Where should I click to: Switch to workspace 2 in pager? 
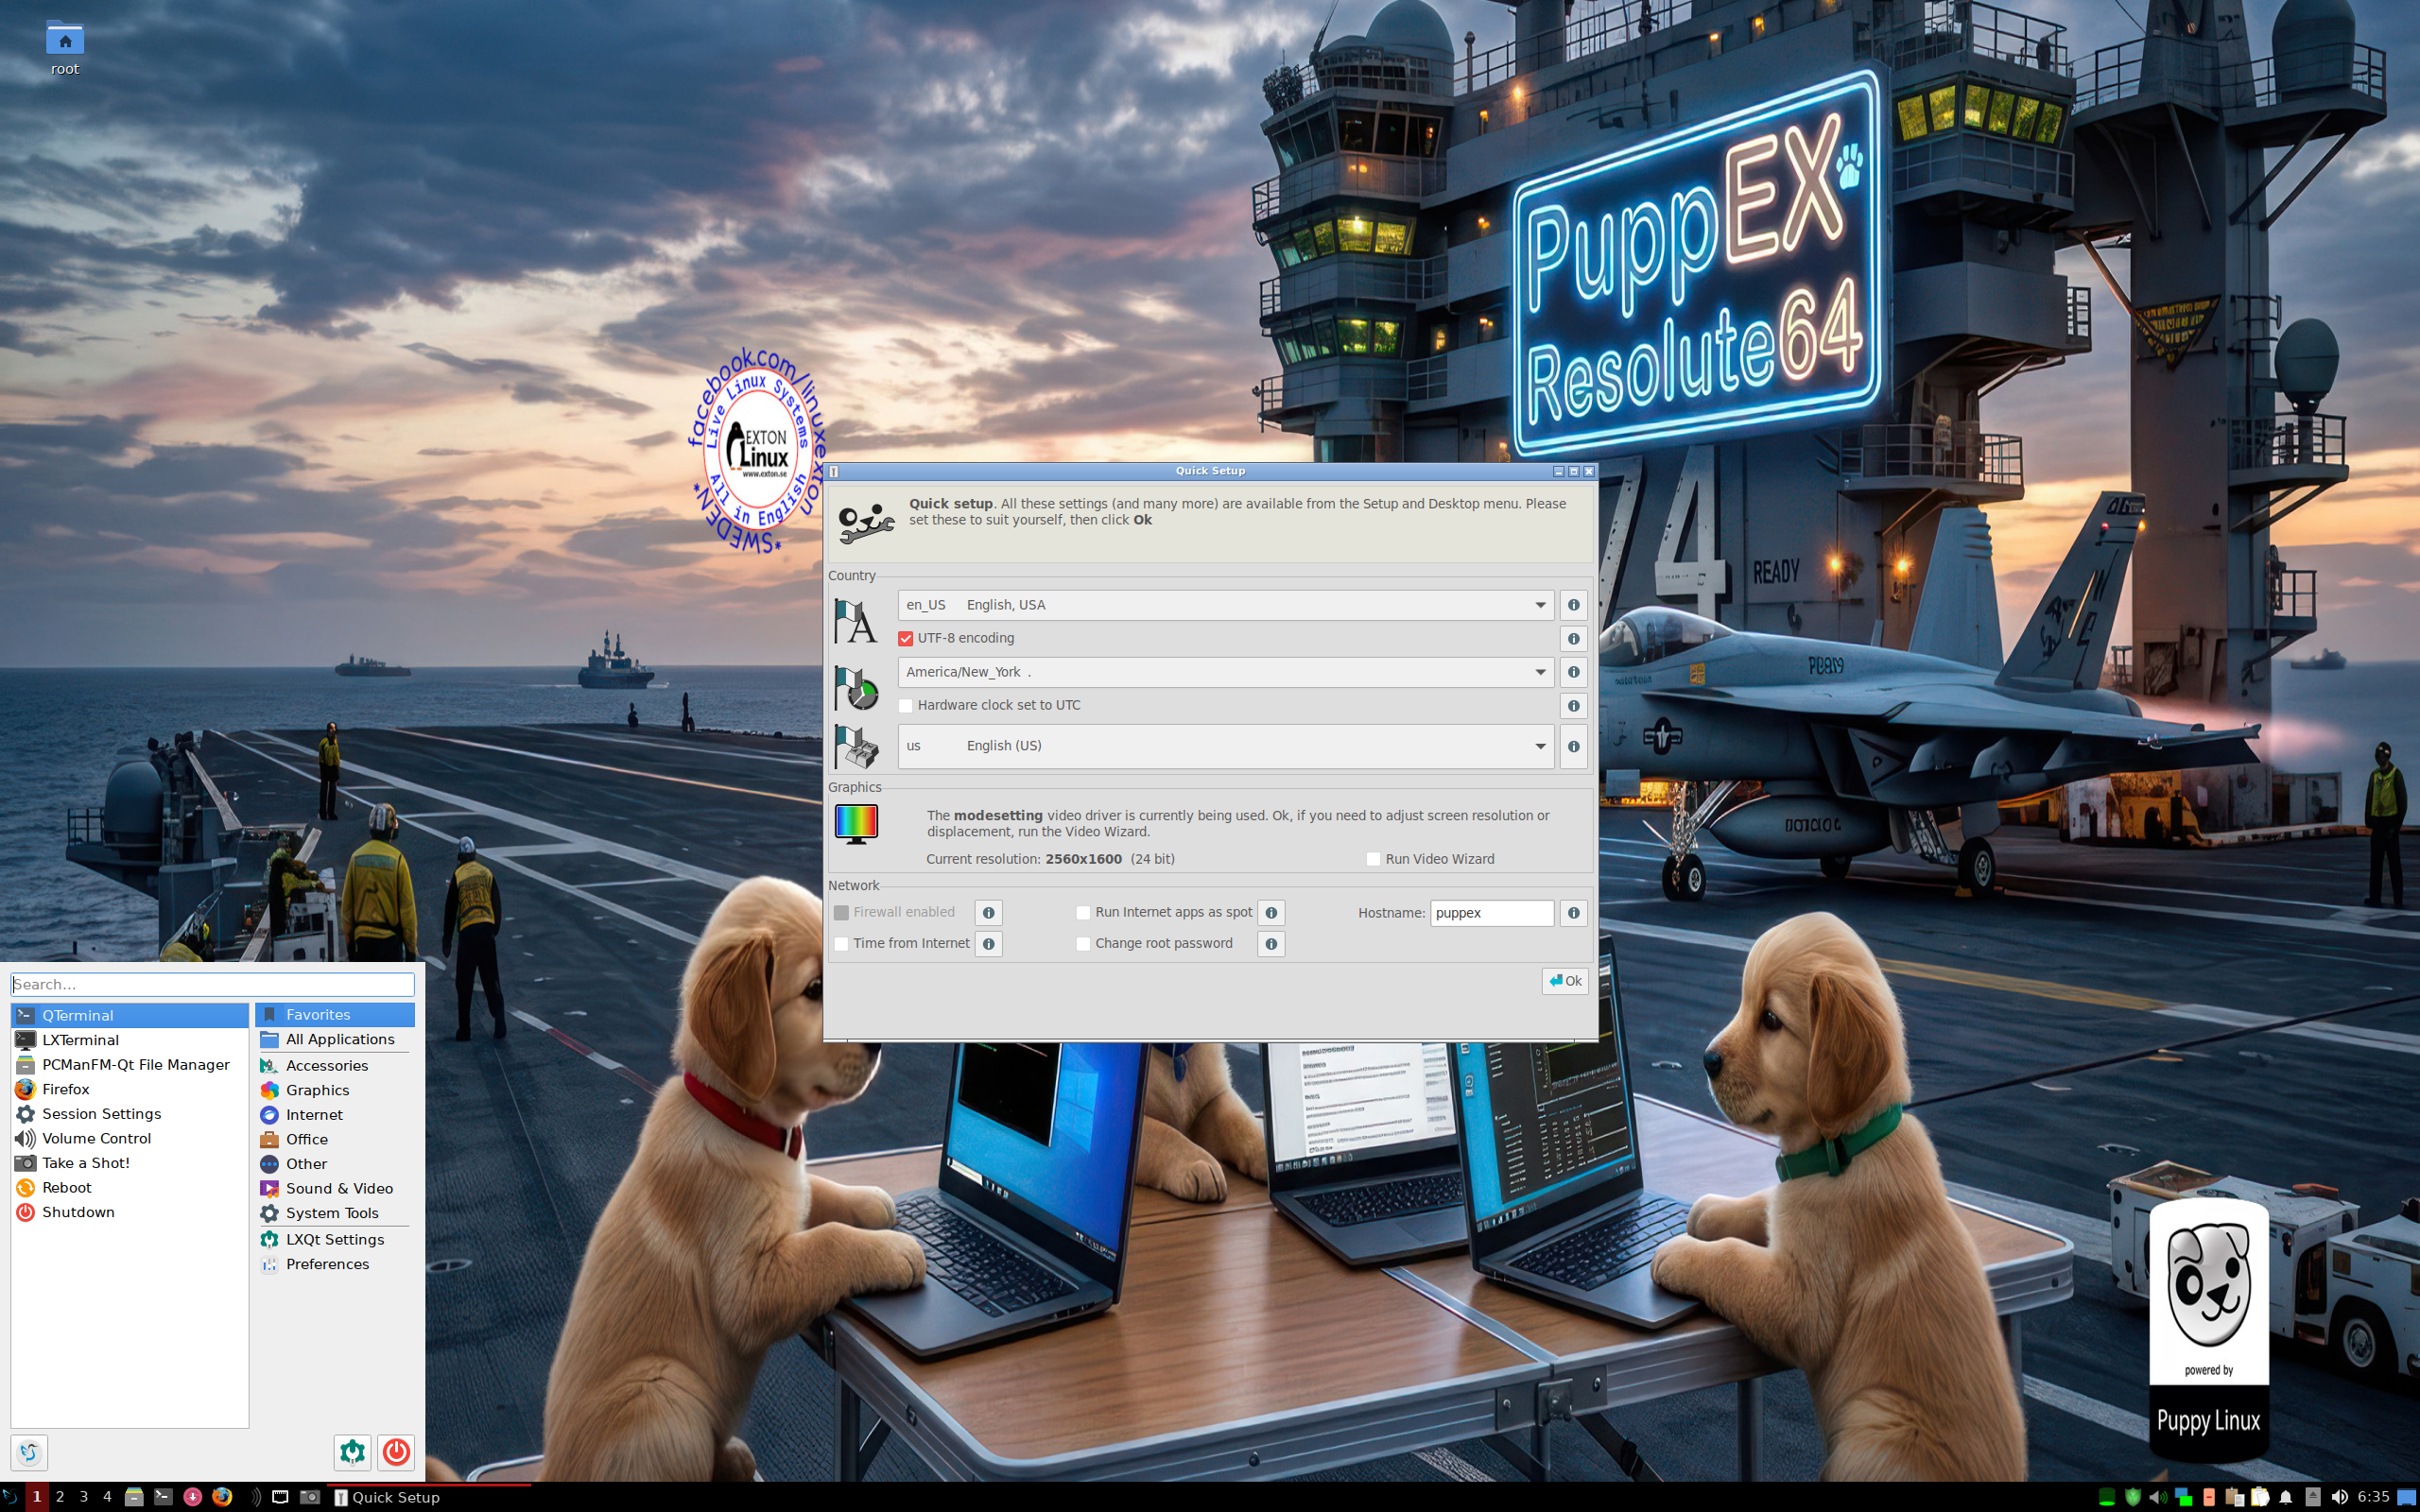point(60,1497)
